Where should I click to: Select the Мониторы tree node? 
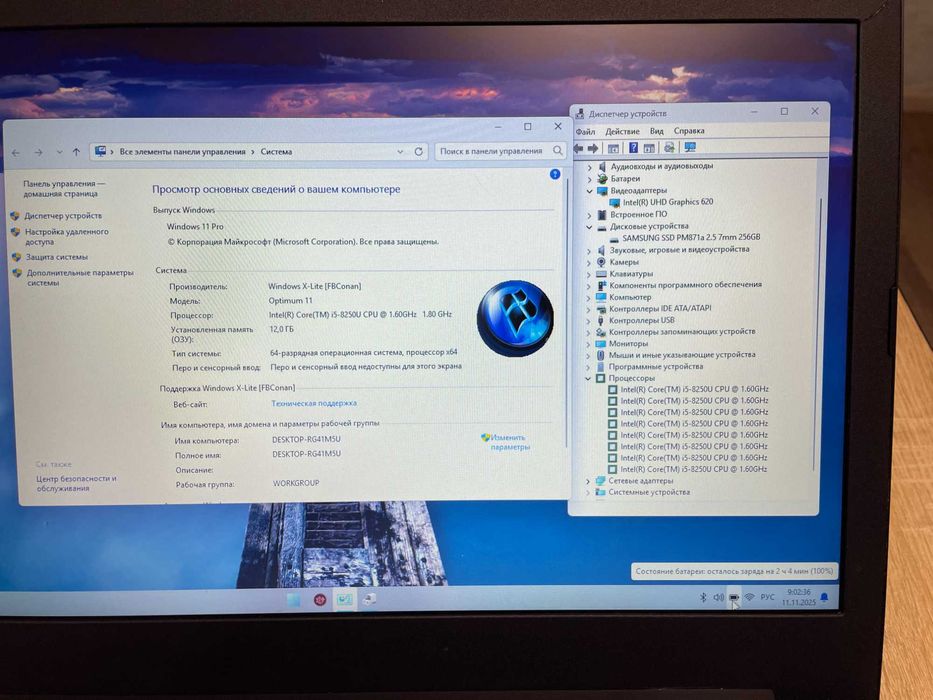pos(628,344)
